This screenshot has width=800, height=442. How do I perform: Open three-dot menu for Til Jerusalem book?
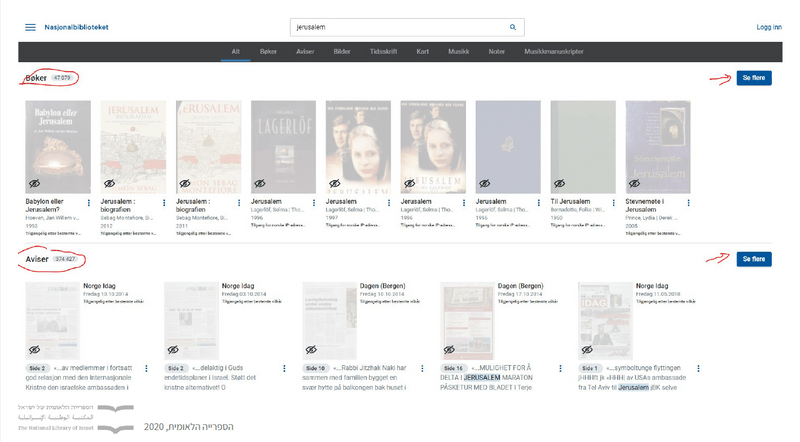pos(616,203)
